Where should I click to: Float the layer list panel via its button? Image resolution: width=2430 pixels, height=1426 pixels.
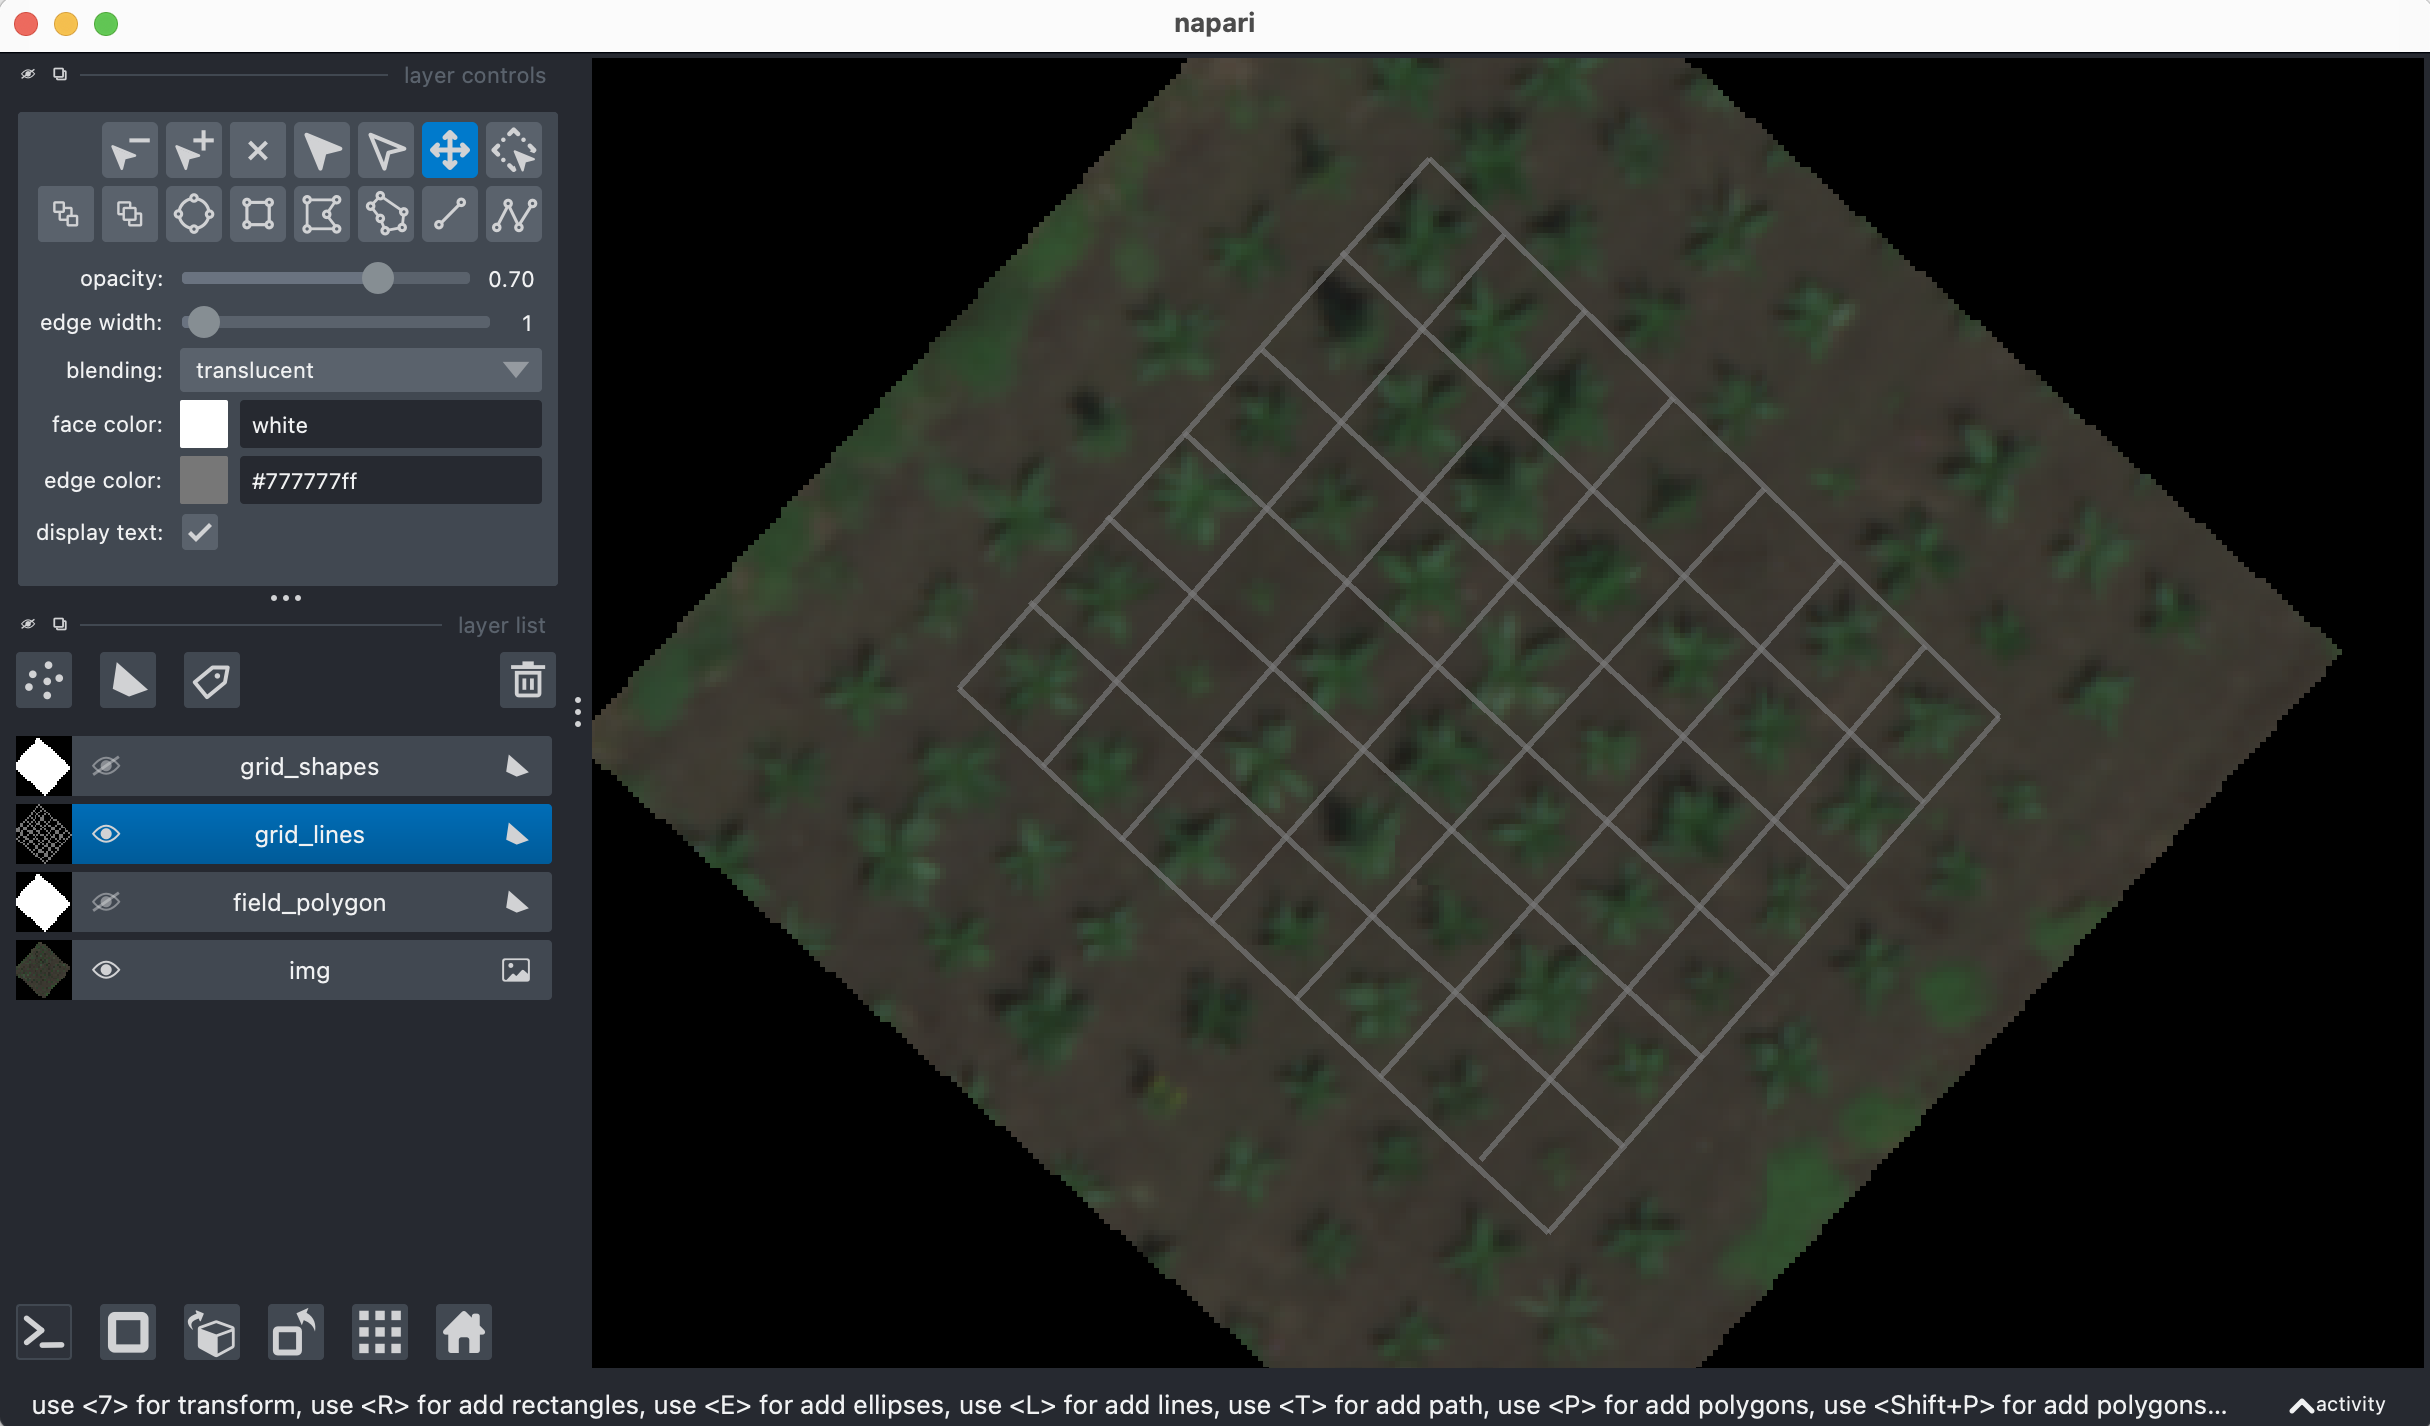[x=60, y=624]
